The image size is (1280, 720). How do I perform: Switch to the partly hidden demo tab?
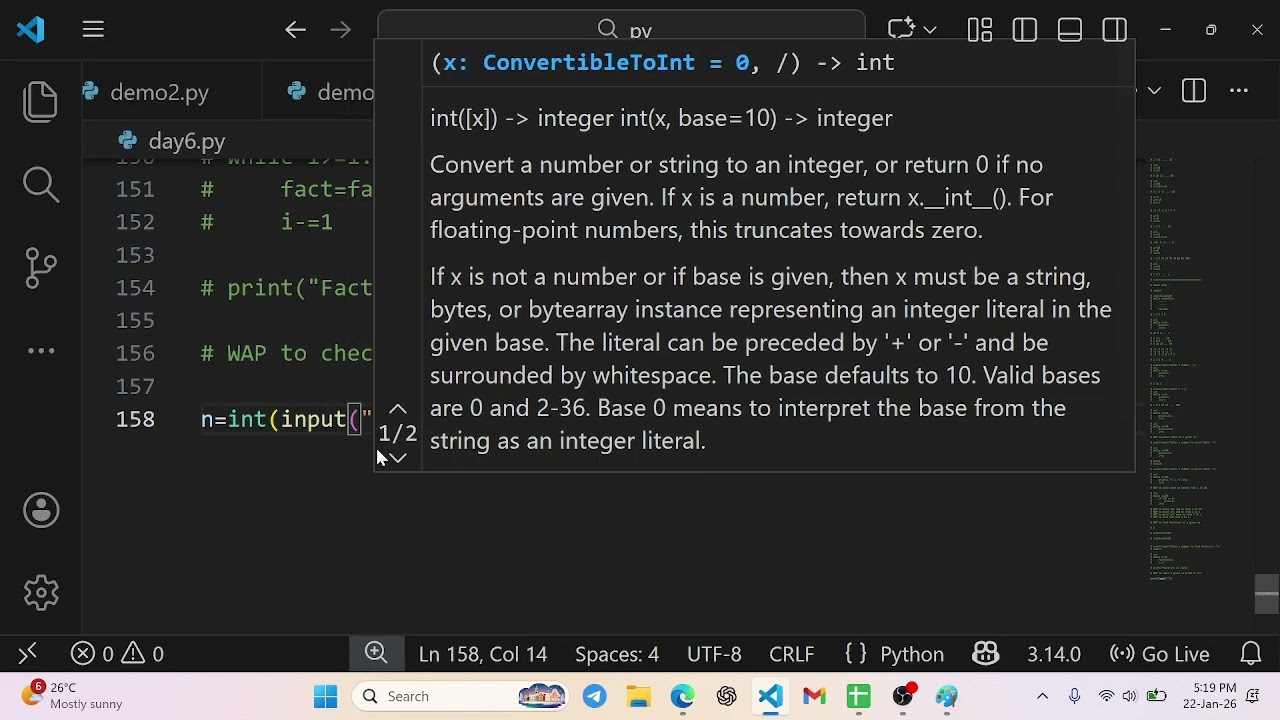pyautogui.click(x=330, y=92)
